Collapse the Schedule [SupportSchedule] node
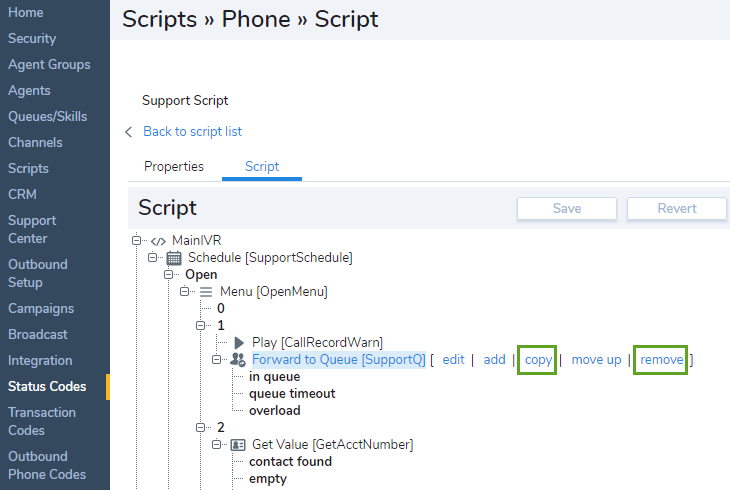Viewport: 730px width, 490px height. [x=153, y=258]
